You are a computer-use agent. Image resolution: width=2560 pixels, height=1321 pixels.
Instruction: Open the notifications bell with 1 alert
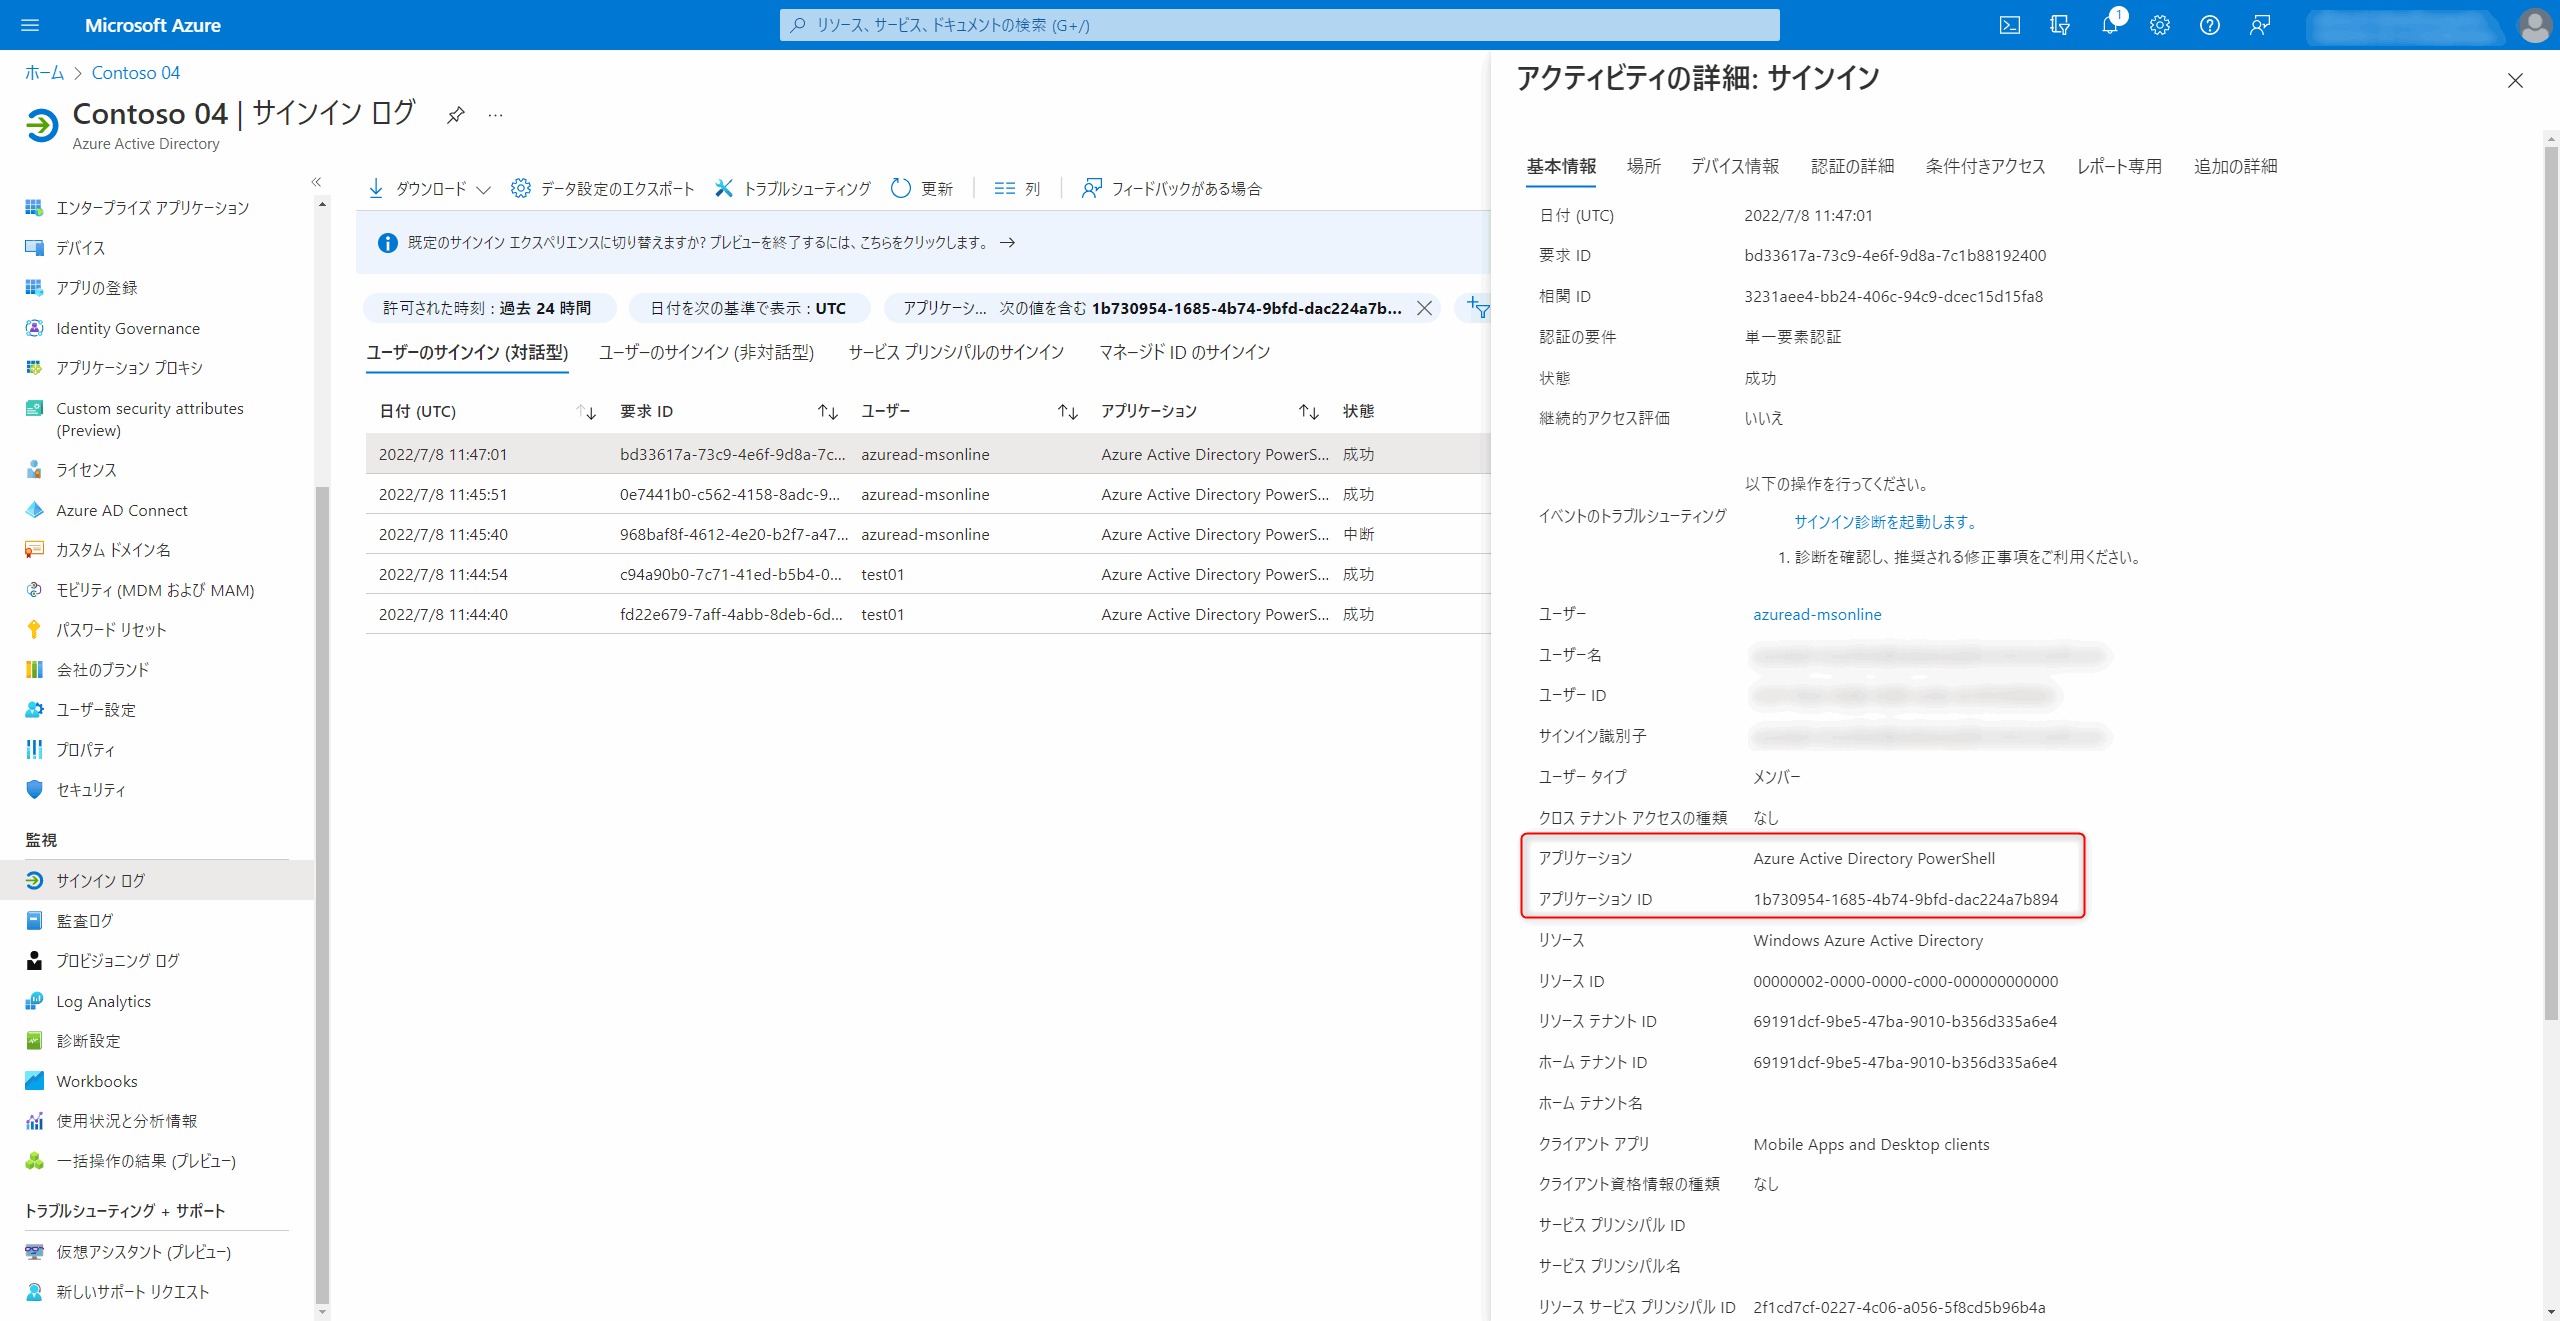click(x=2109, y=25)
